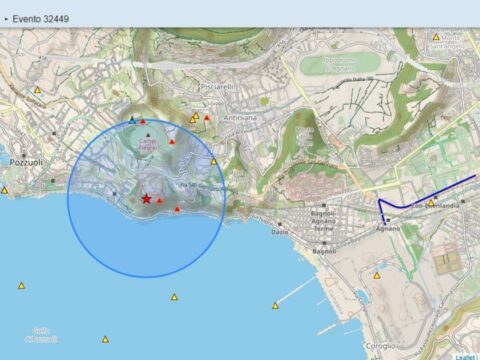The height and width of the screenshot is (360, 480).
Task: Select the red triangle on the coastline
Action: pos(177,209)
